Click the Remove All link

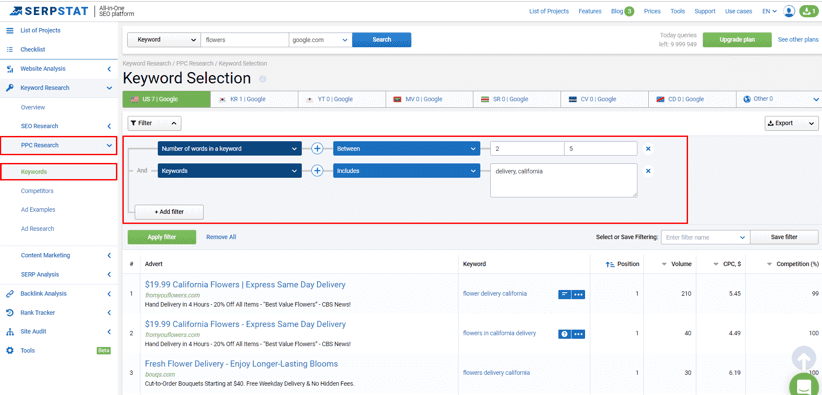coord(221,237)
